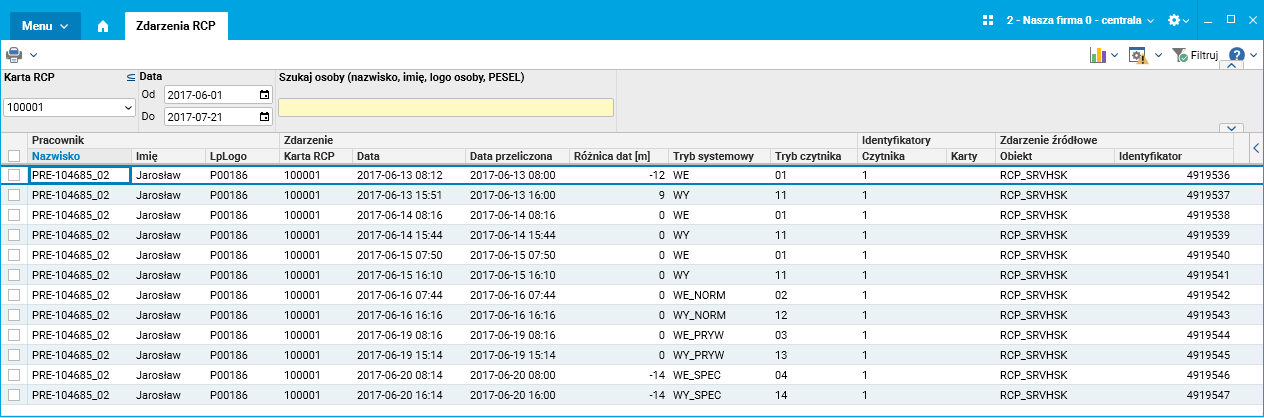Viewport: 1264px width, 418px height.
Task: Click difference value -12 in first row
Action: tap(617, 175)
